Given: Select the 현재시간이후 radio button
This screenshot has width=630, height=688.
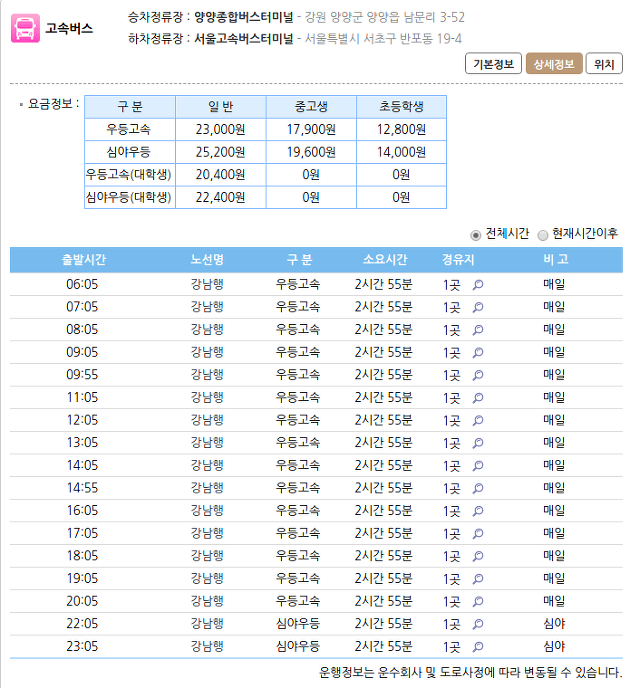Looking at the screenshot, I should (543, 235).
